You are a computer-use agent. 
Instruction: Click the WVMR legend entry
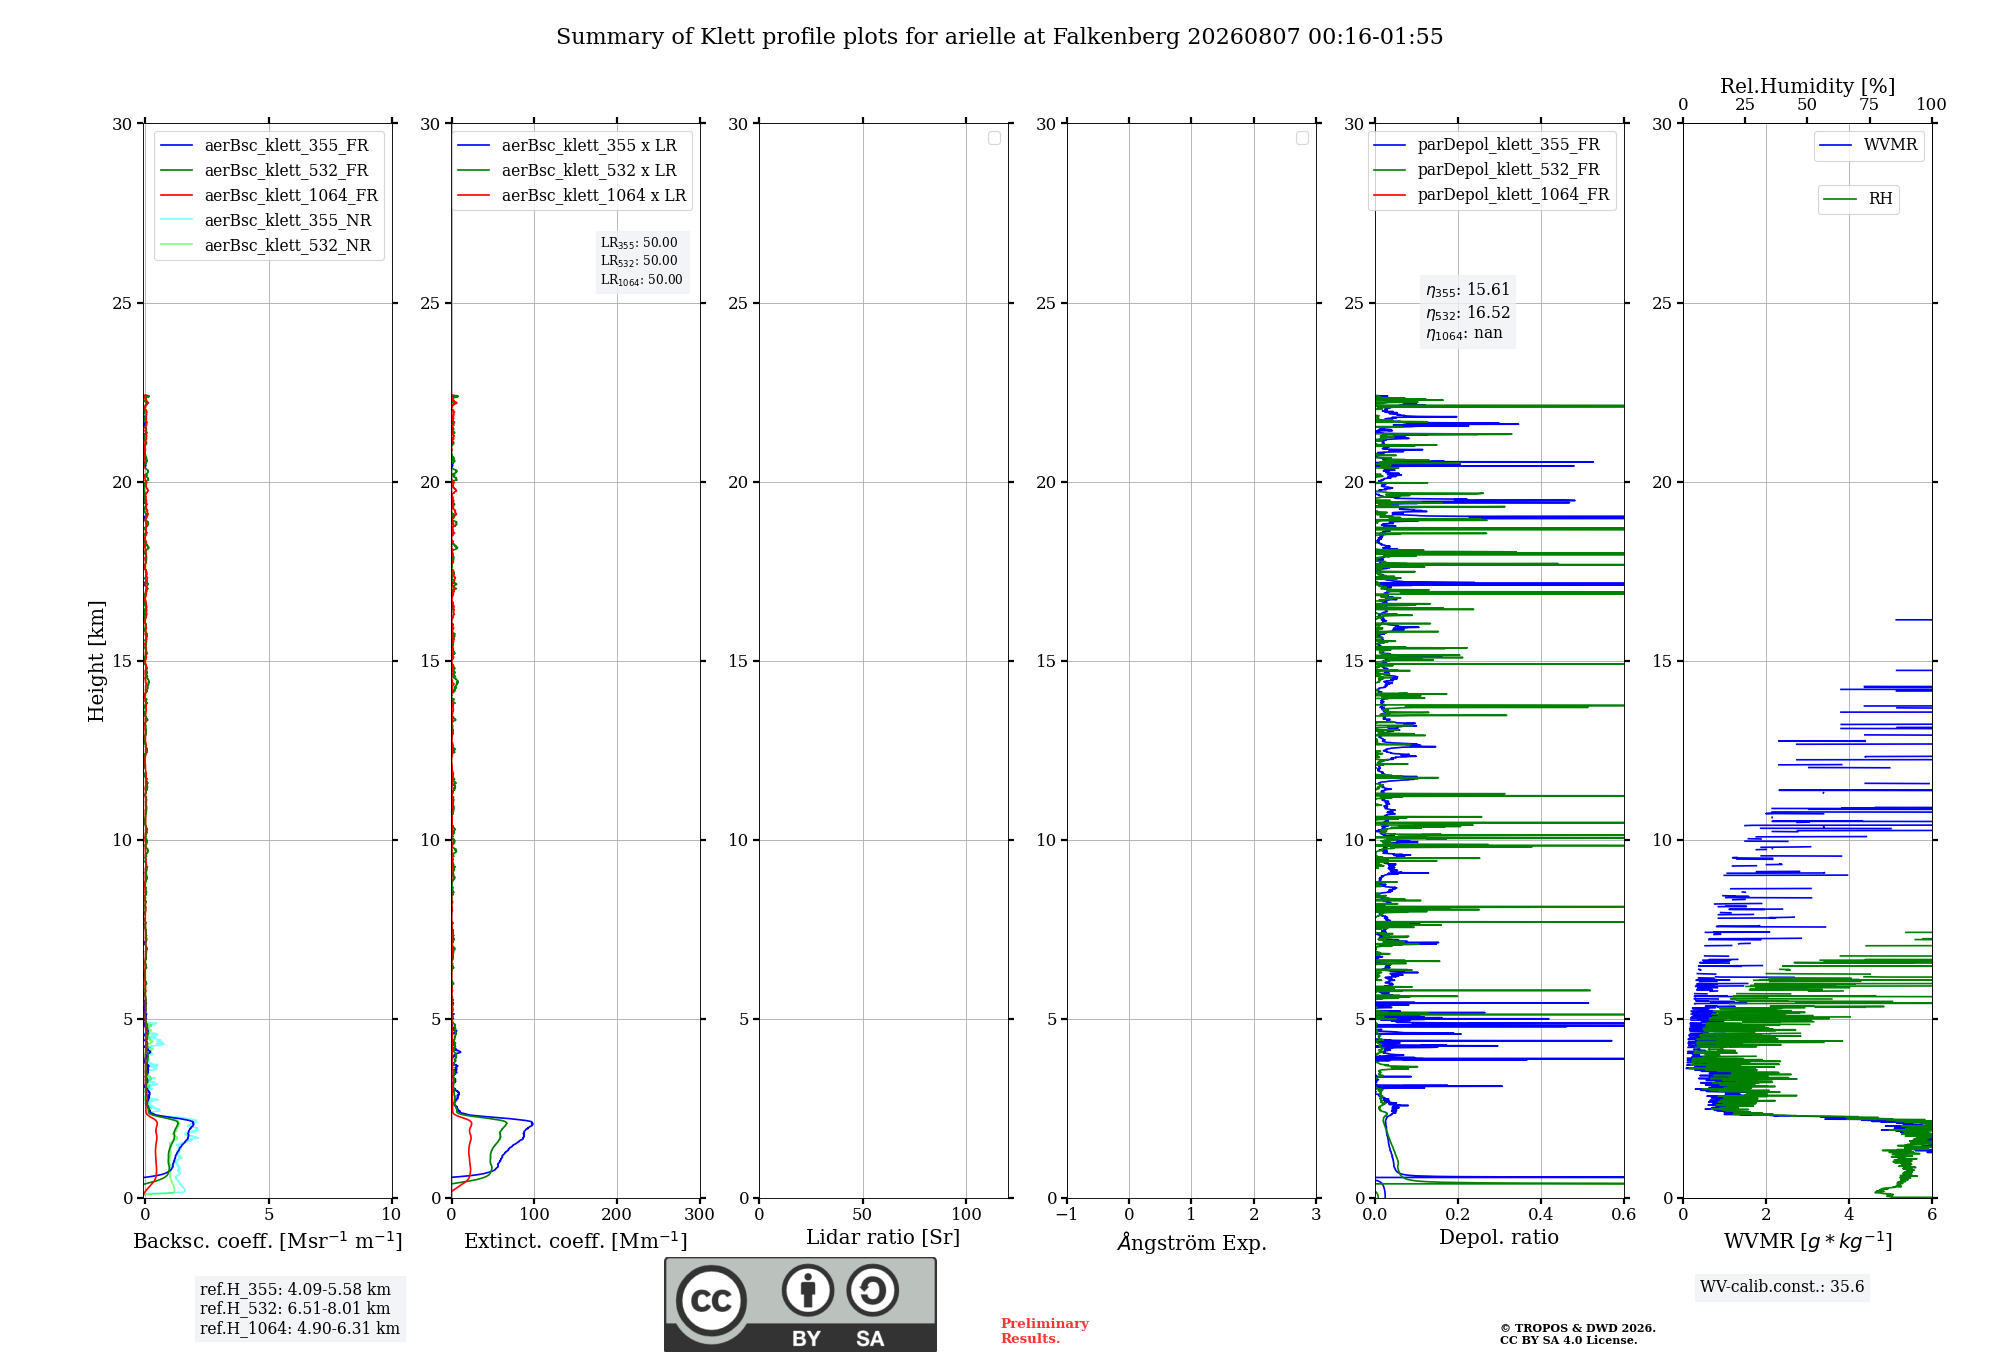pyautogui.click(x=1868, y=145)
